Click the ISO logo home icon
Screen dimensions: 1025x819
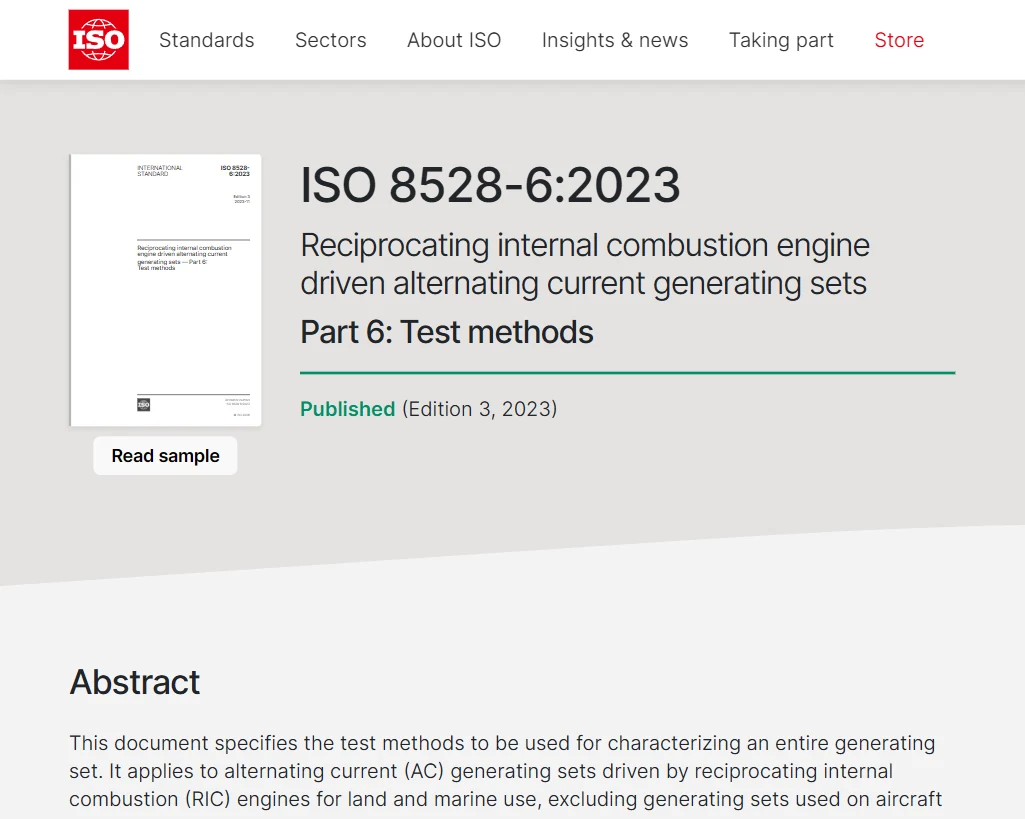click(99, 40)
